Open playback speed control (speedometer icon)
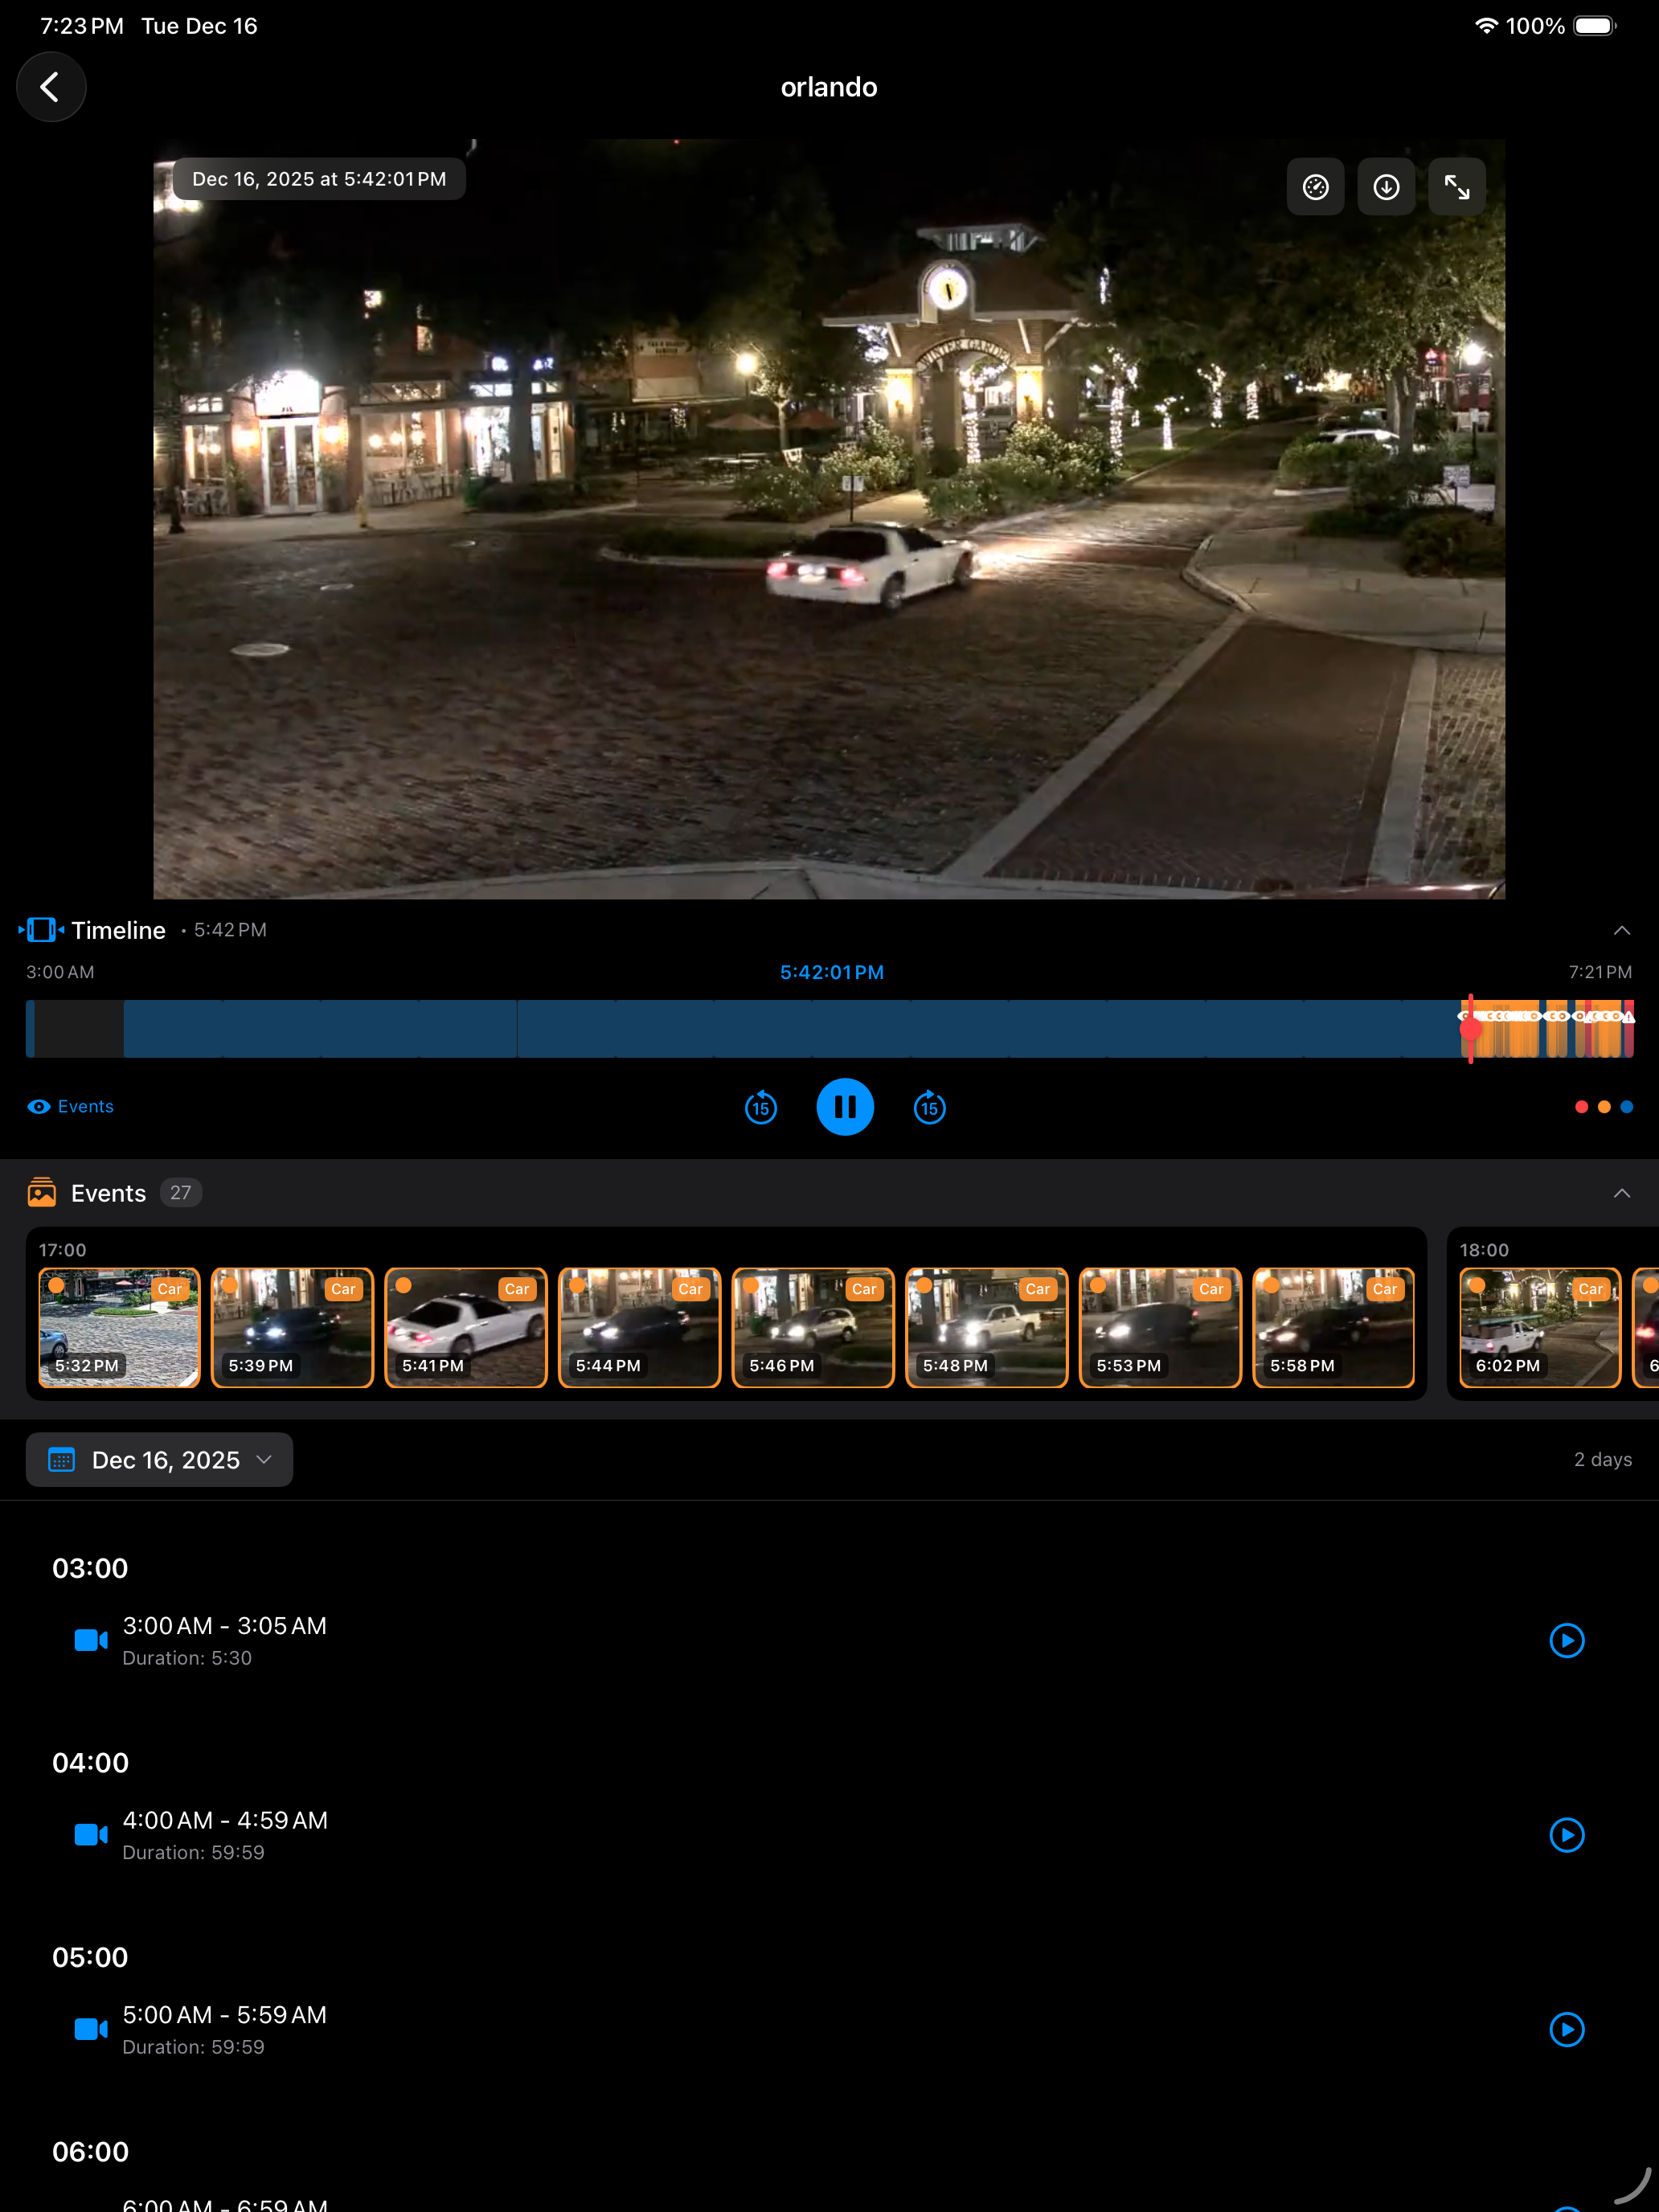Screen dimensions: 1659x2212 click(x=1314, y=187)
